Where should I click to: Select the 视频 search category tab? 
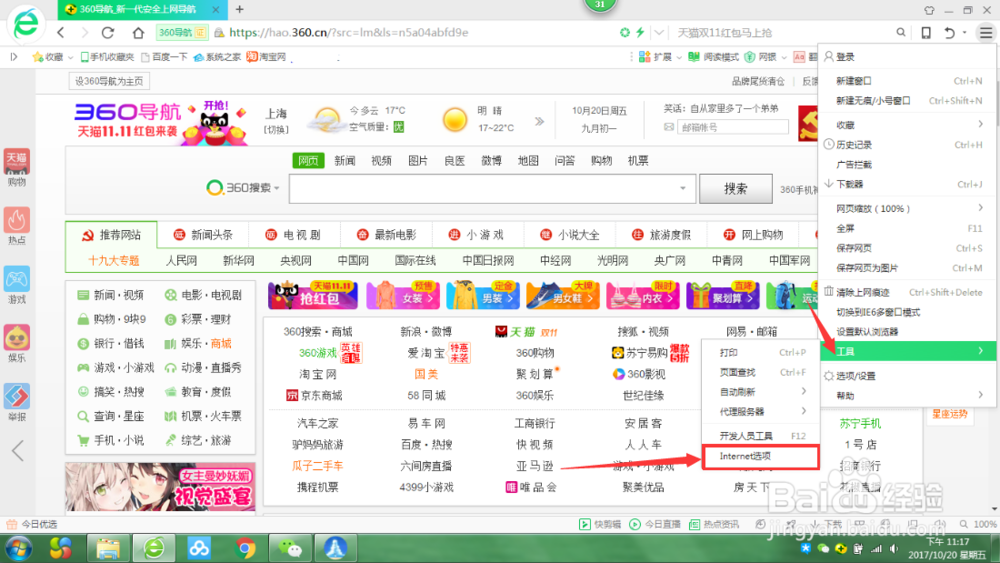tap(381, 161)
